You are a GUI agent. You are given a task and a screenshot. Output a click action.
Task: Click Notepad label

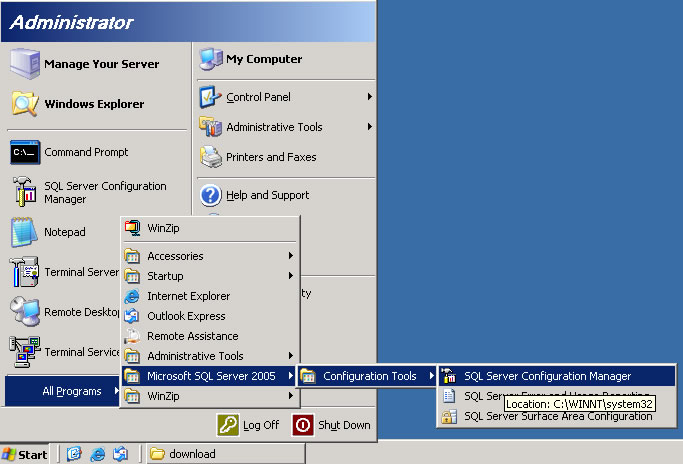pyautogui.click(x=64, y=232)
